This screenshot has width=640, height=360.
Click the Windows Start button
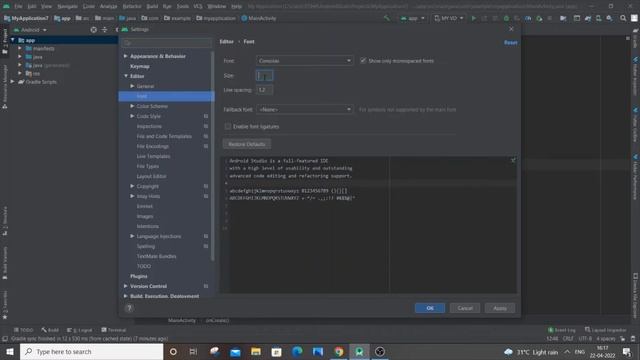(x=10, y=351)
